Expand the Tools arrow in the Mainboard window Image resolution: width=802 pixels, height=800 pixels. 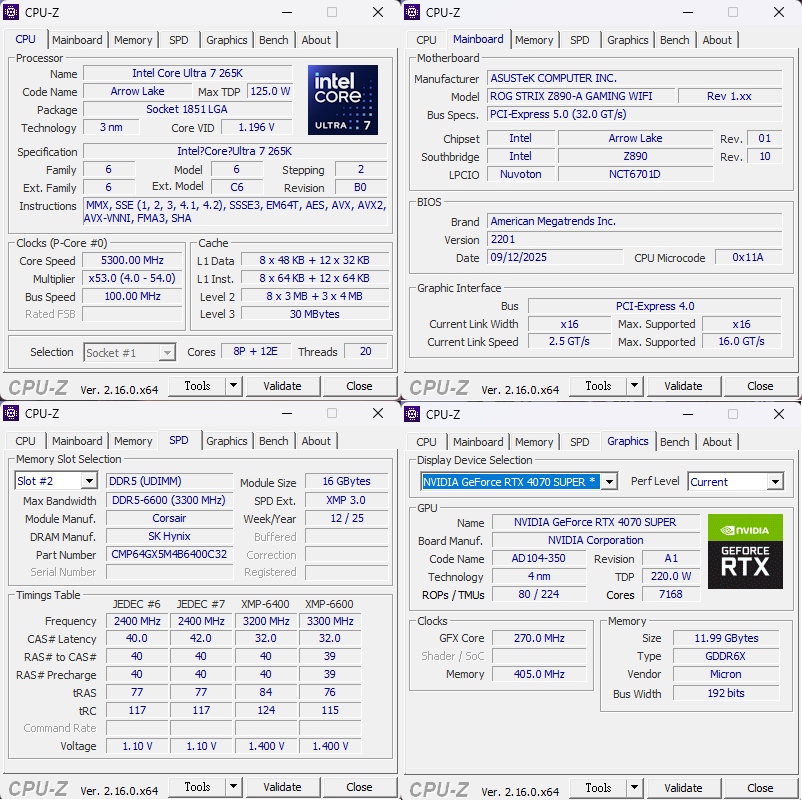634,386
